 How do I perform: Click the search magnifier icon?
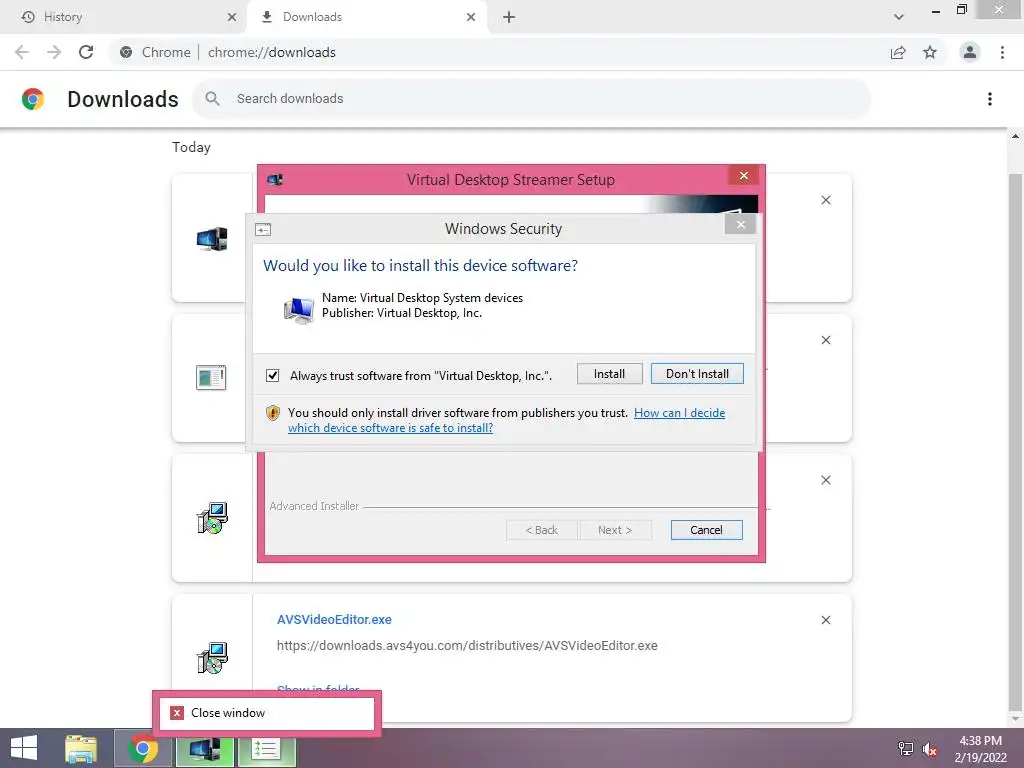coord(212,99)
